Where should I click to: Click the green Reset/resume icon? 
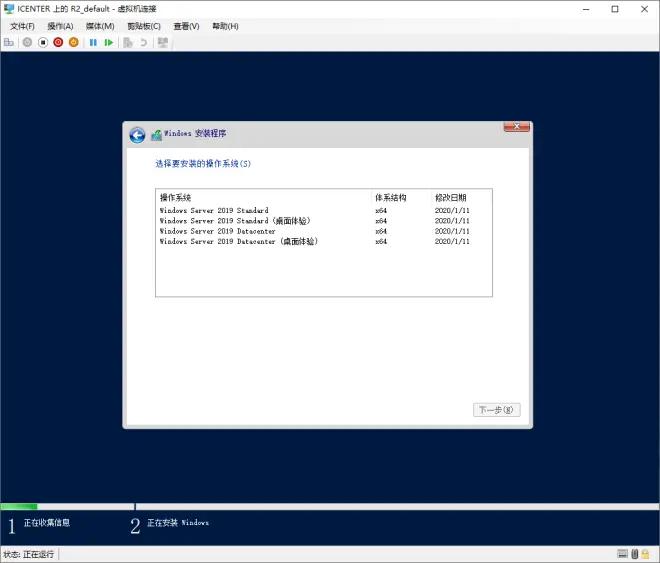coord(109,42)
